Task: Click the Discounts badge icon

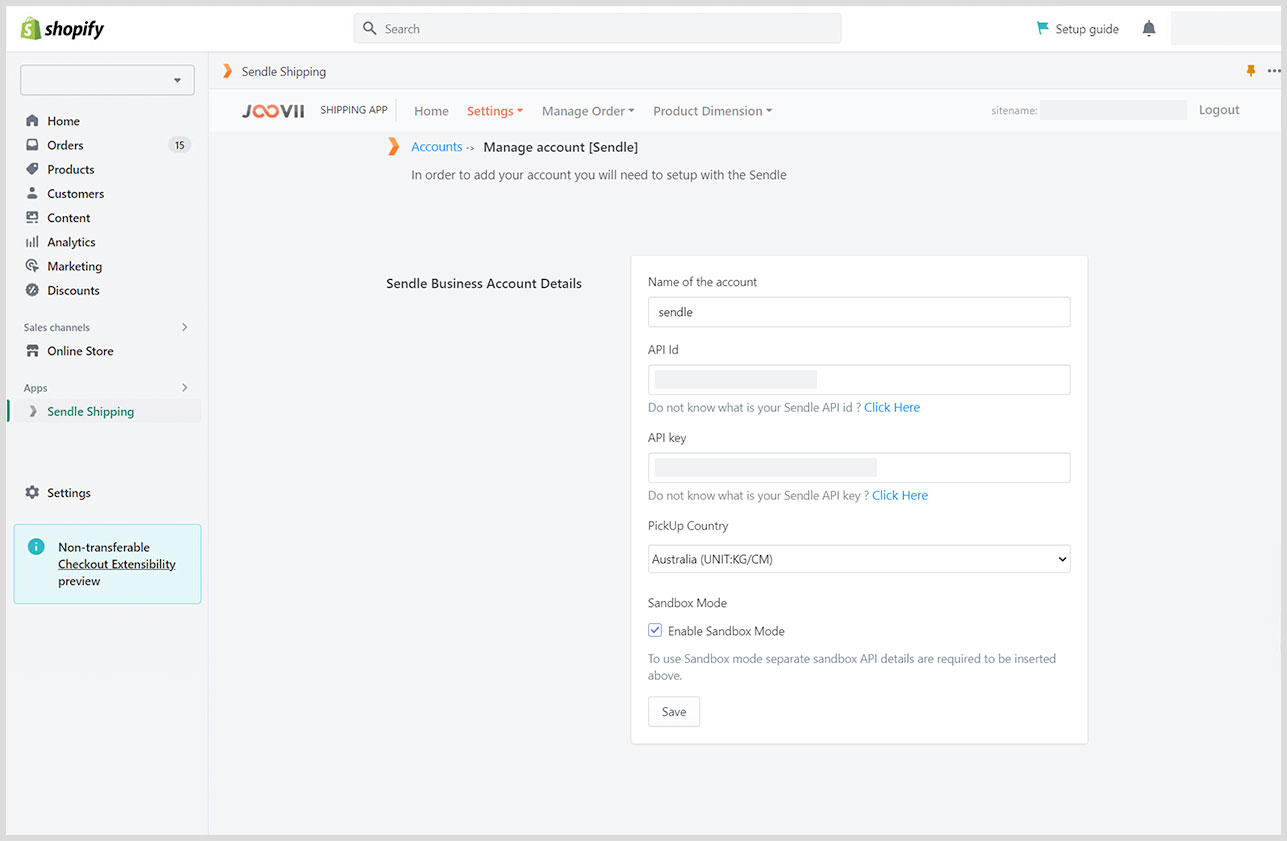Action: 33,290
